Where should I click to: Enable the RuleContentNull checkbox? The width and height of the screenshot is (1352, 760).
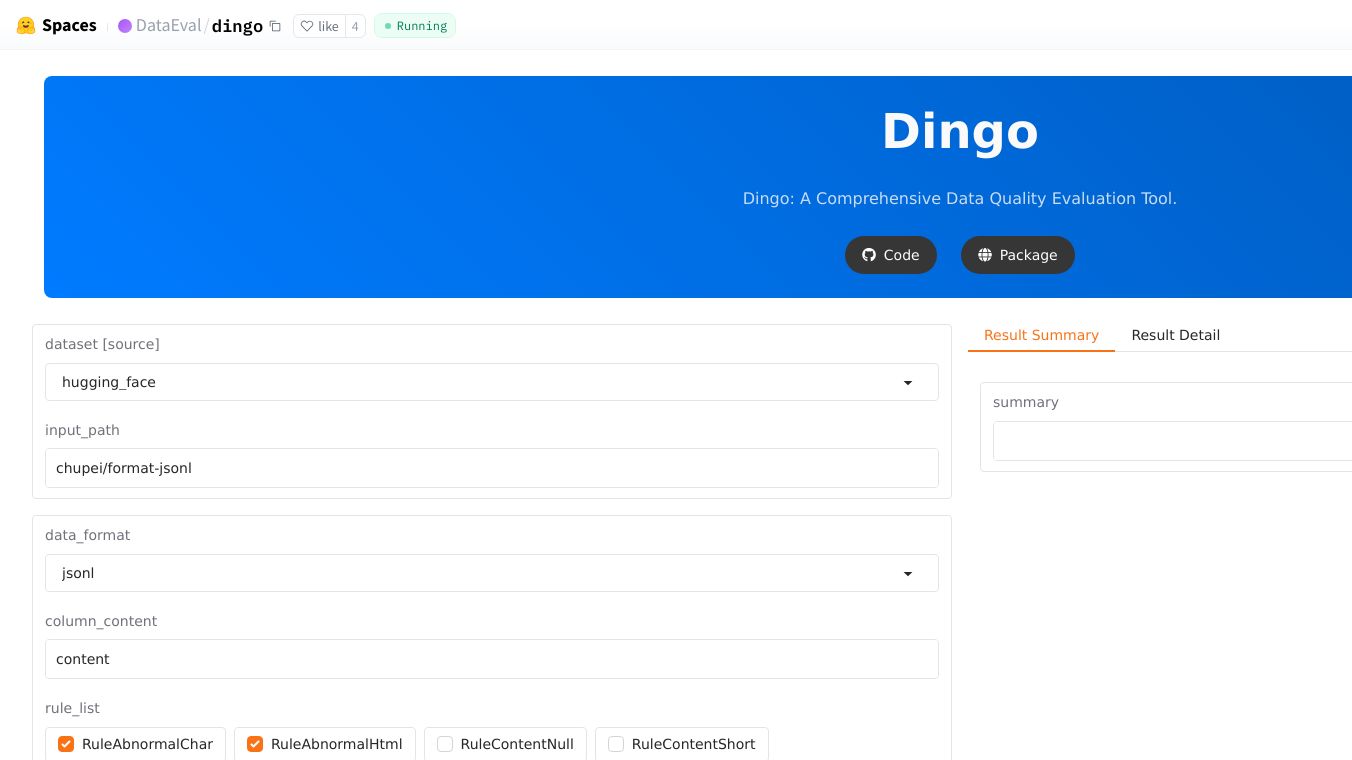(445, 744)
